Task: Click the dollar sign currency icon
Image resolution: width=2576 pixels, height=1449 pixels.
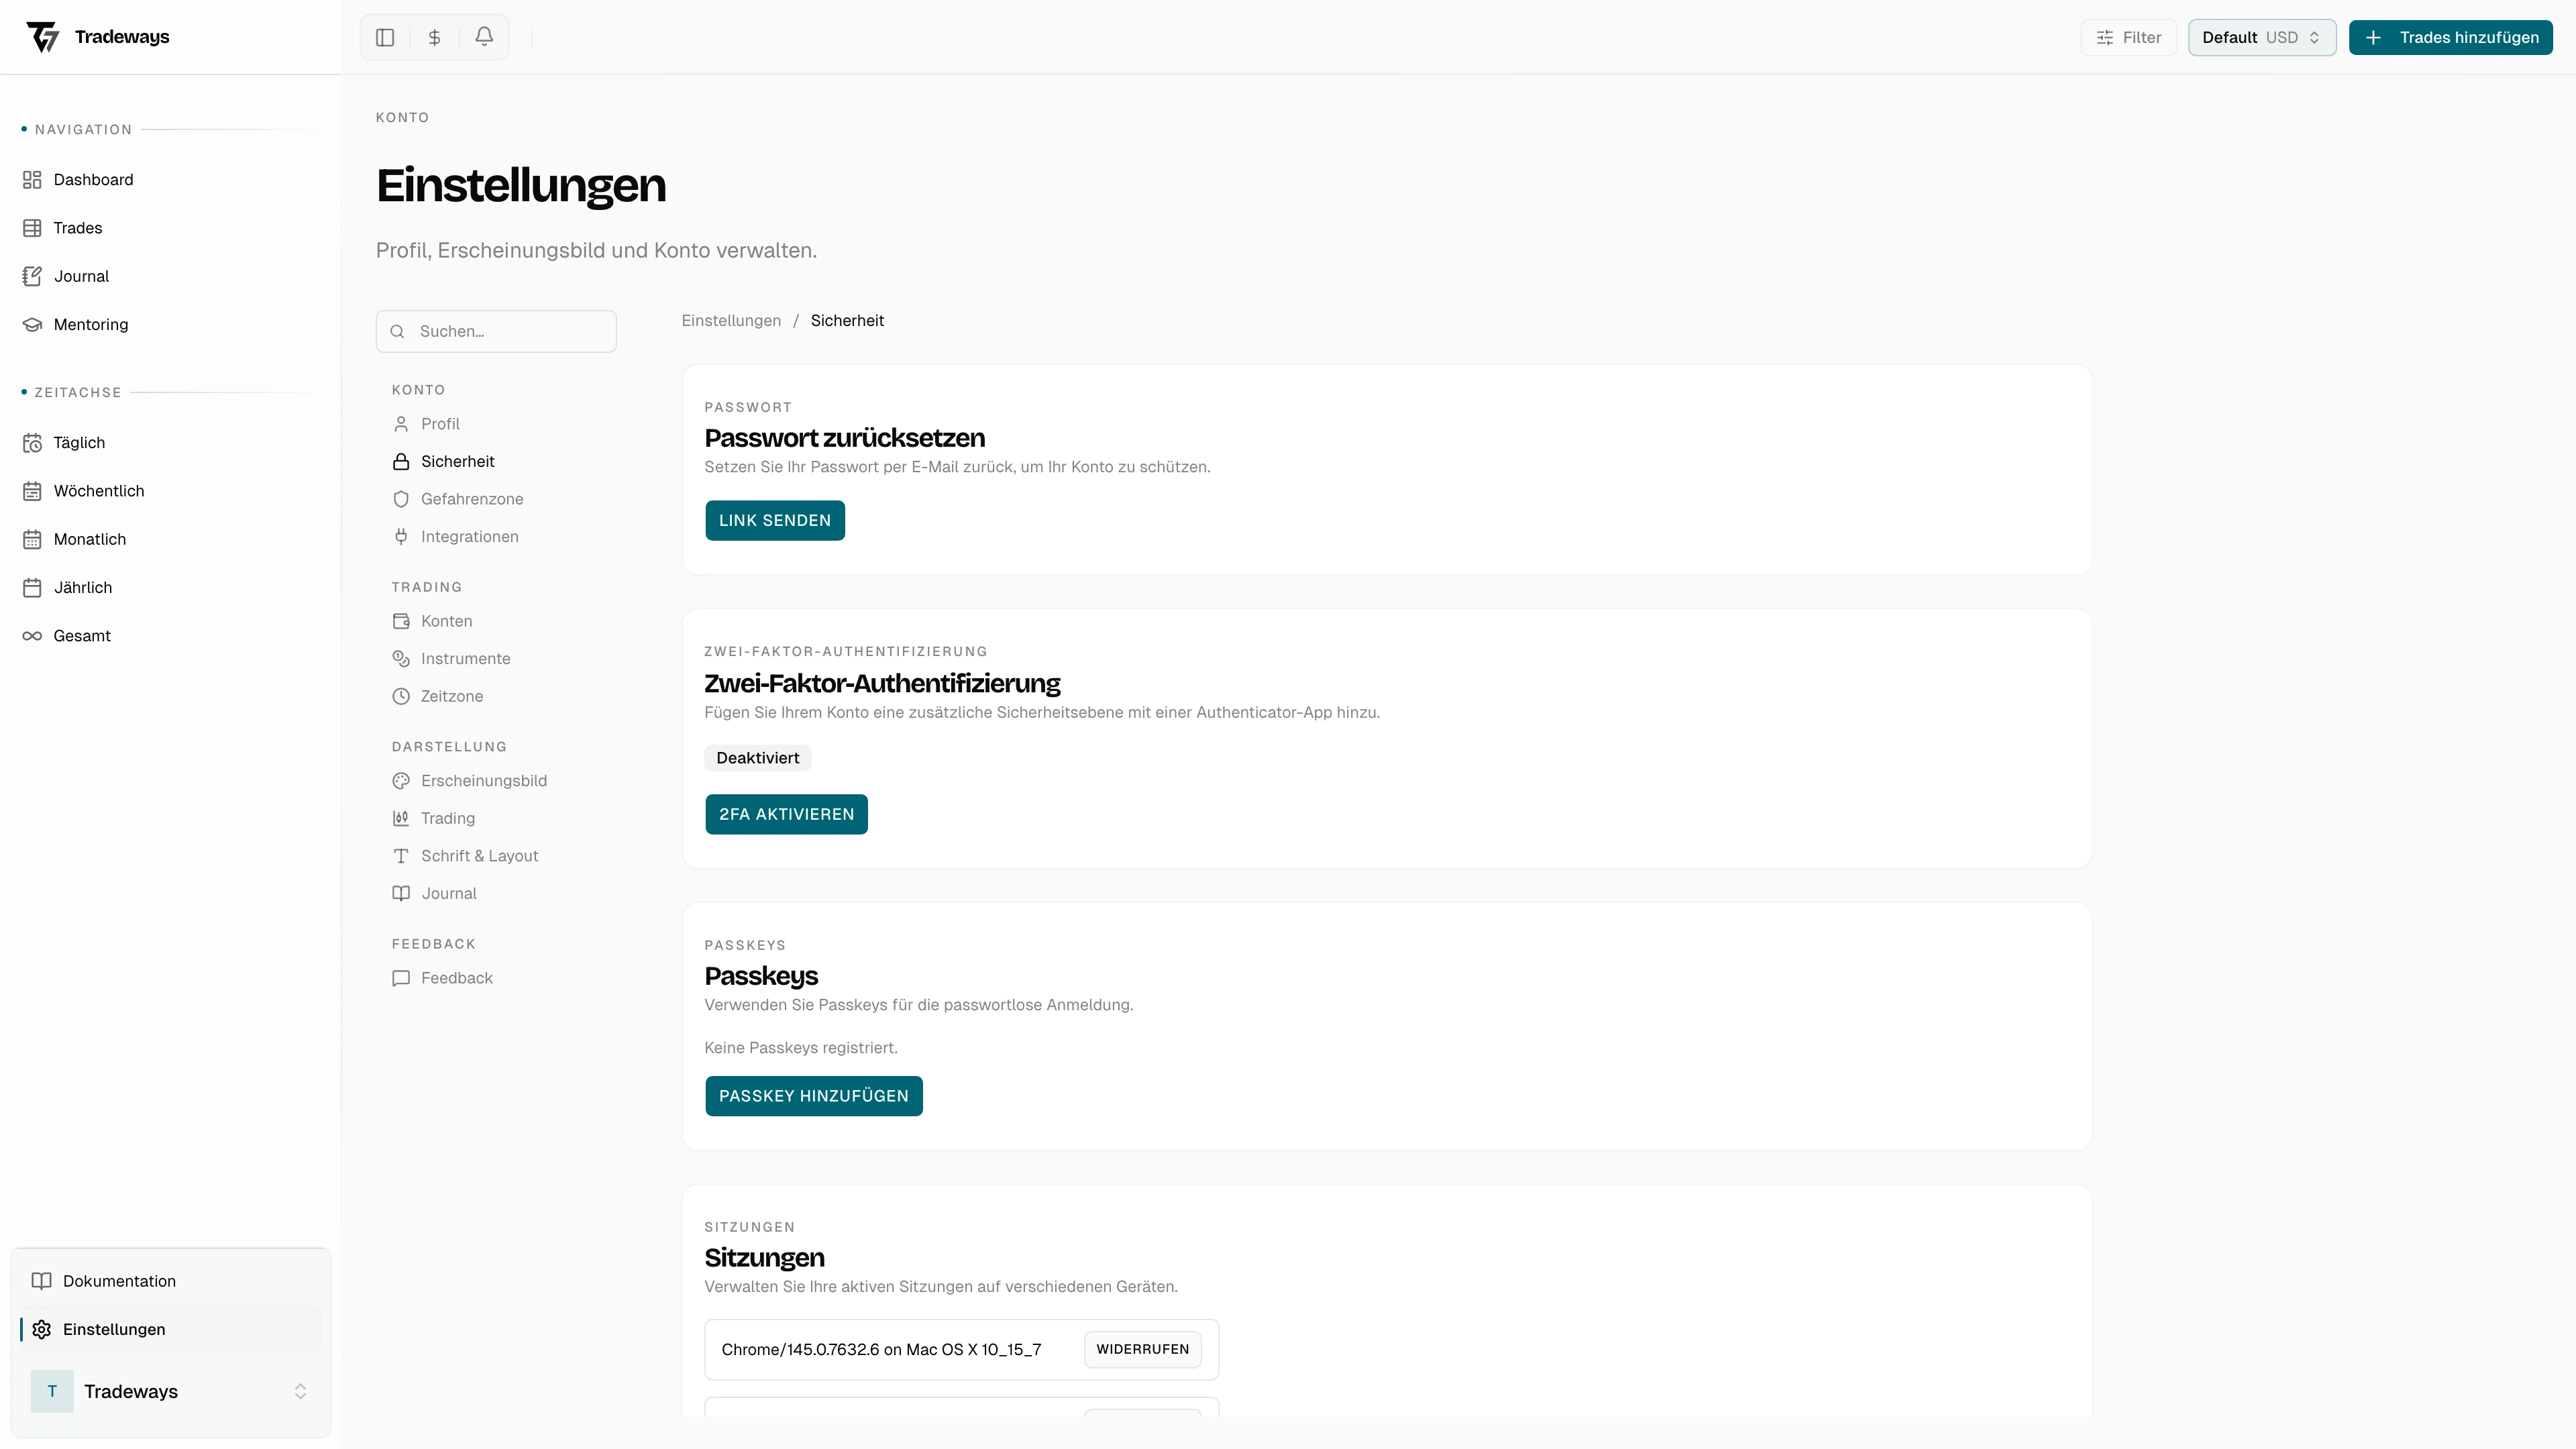Action: coord(434,37)
